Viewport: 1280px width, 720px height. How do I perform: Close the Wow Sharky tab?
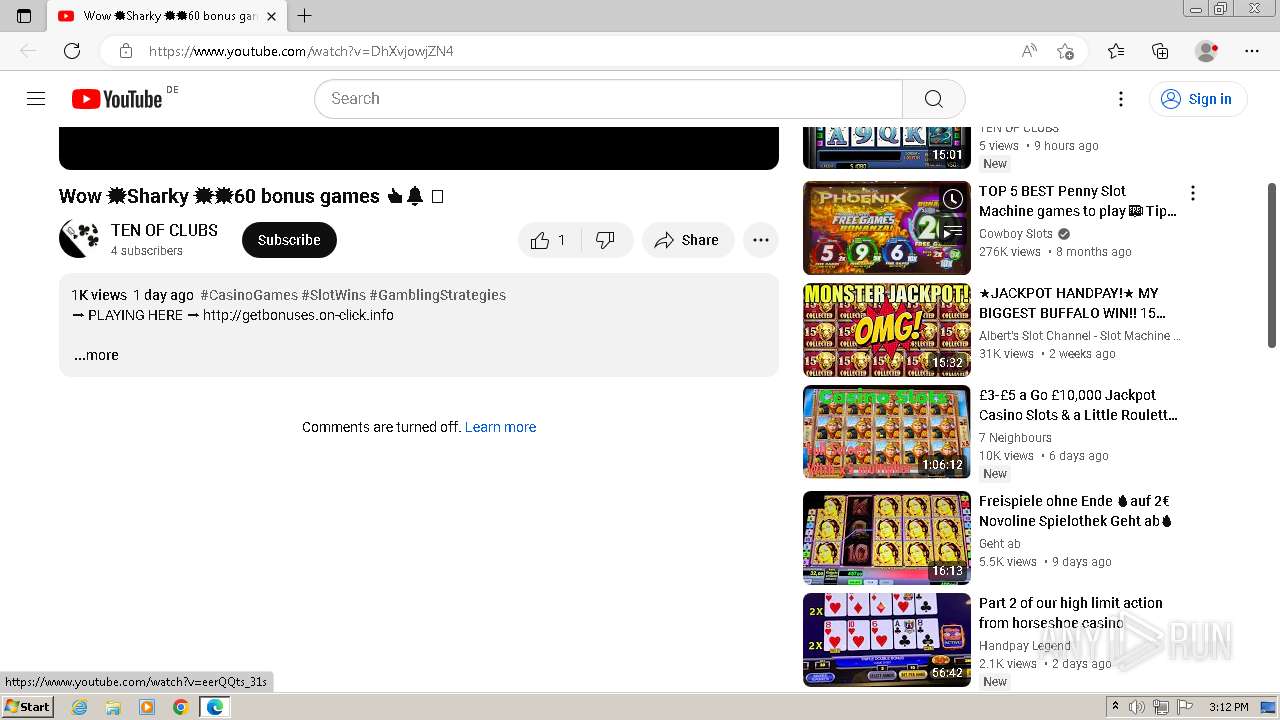(x=271, y=16)
